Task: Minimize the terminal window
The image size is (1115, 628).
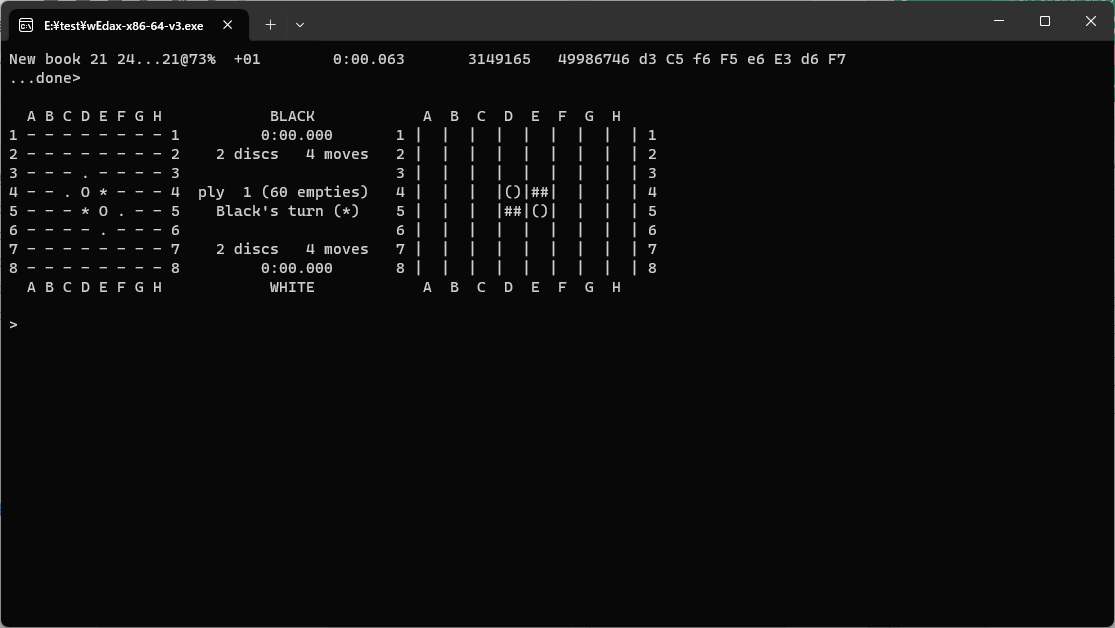Action: click(998, 22)
